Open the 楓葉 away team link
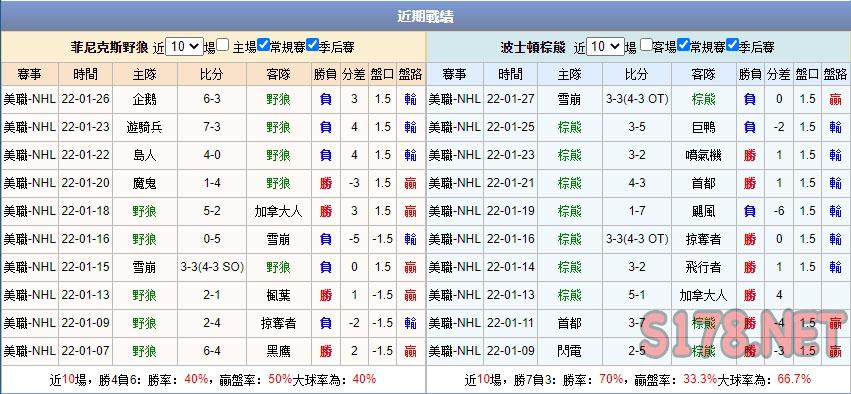The width and height of the screenshot is (851, 394). pyautogui.click(x=278, y=295)
